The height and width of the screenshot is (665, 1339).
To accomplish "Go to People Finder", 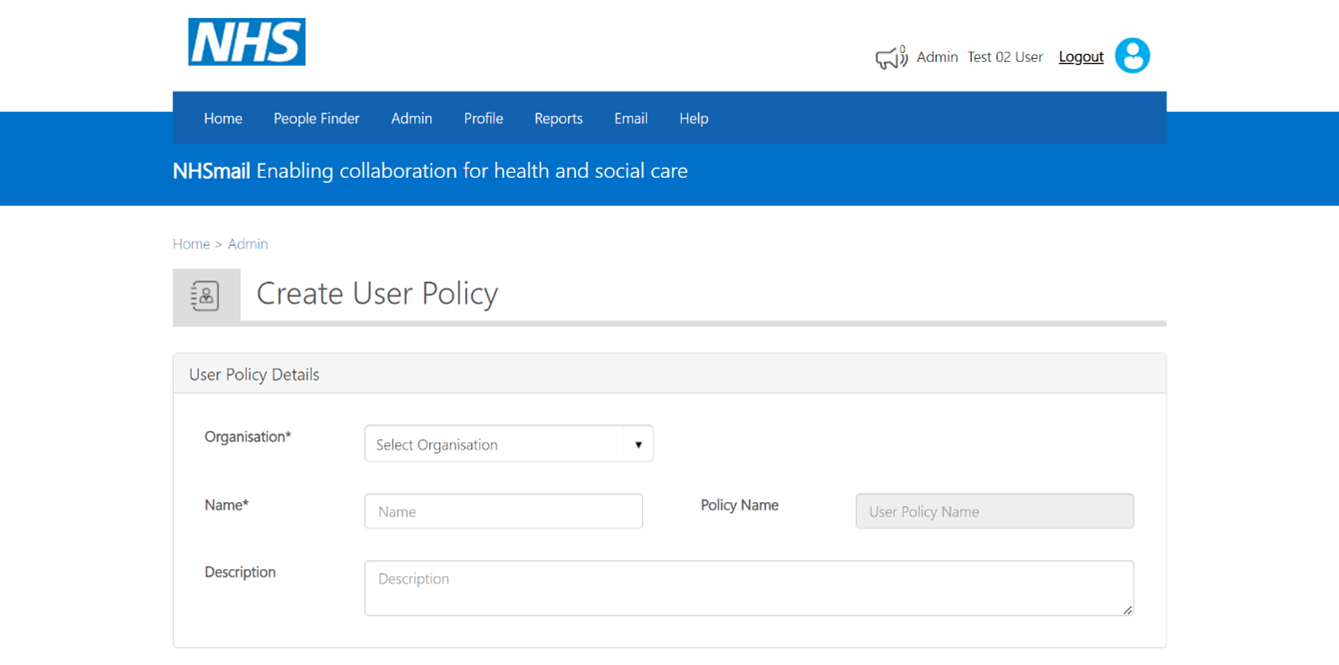I will tap(316, 118).
